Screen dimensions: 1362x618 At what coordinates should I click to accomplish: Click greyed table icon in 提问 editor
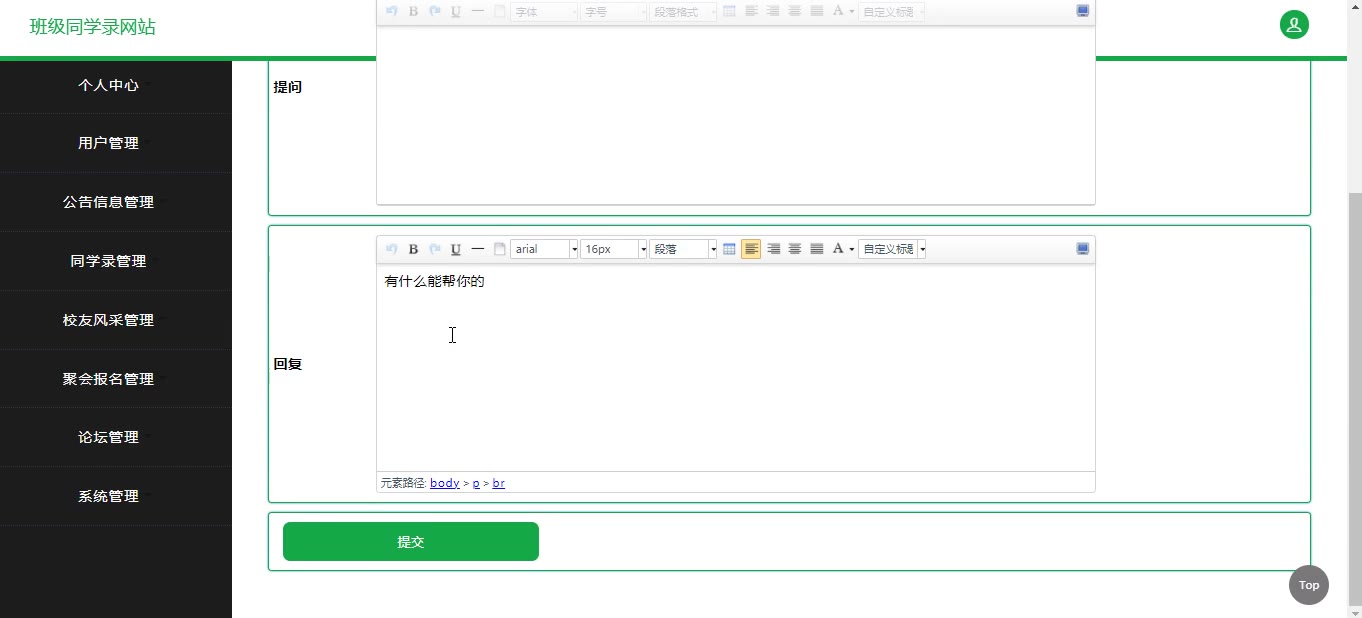(x=729, y=12)
